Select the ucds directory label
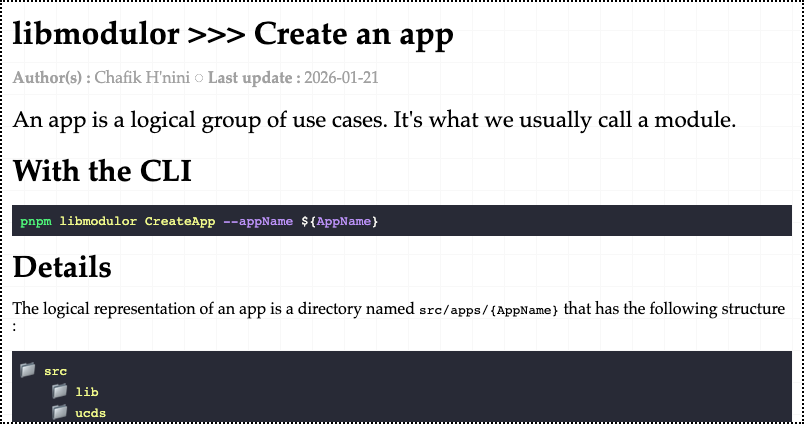 pos(90,413)
